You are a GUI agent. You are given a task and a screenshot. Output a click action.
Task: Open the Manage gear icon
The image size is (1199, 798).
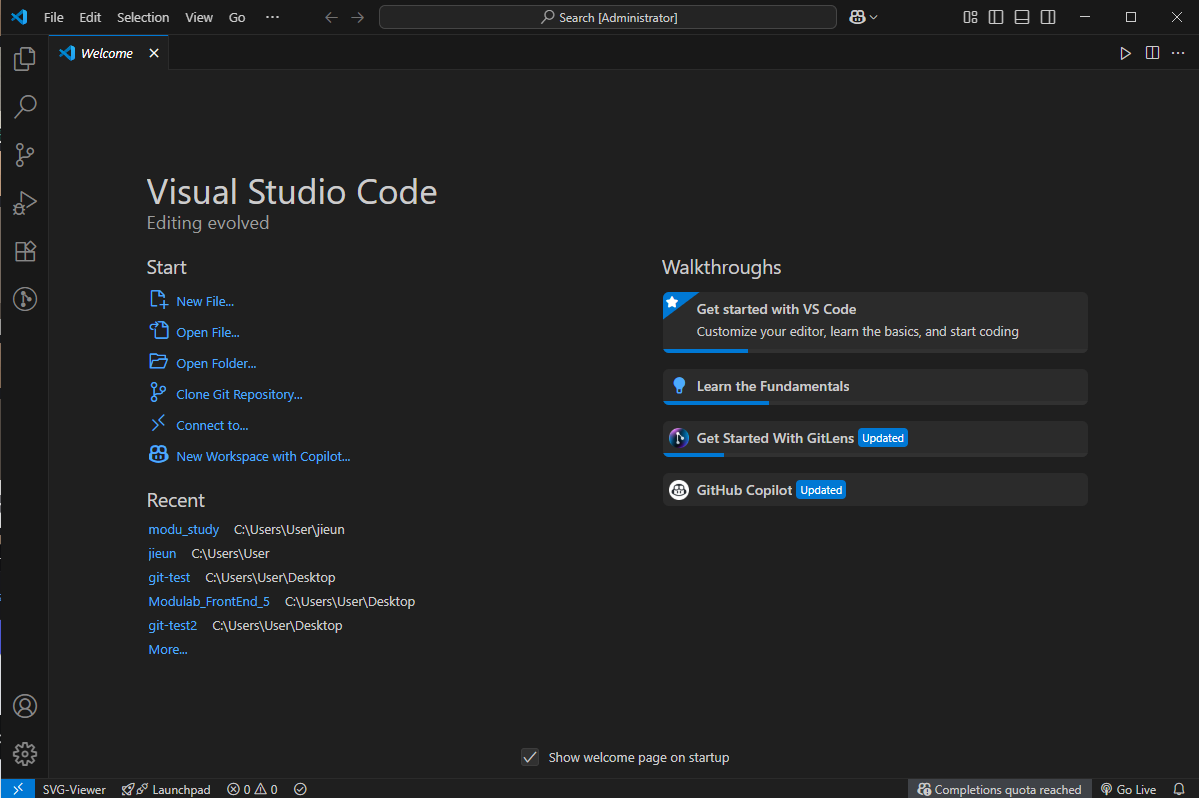point(25,754)
